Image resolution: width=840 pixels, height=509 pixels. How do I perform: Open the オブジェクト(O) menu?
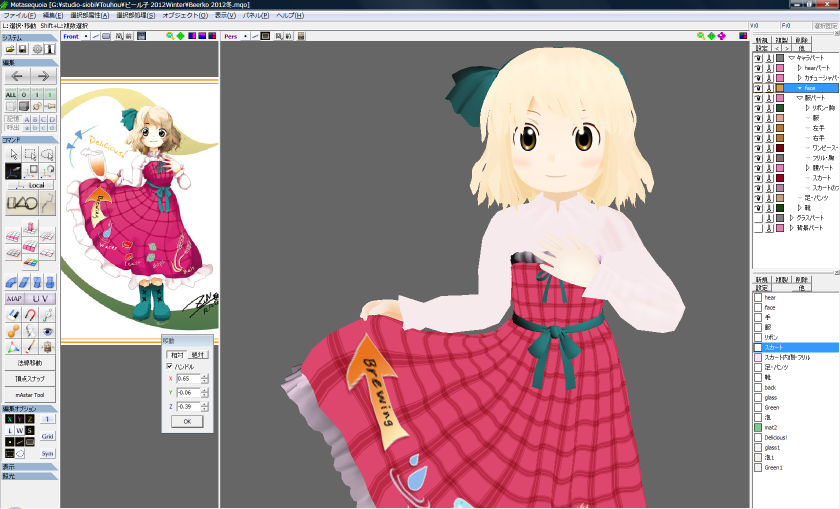click(185, 16)
